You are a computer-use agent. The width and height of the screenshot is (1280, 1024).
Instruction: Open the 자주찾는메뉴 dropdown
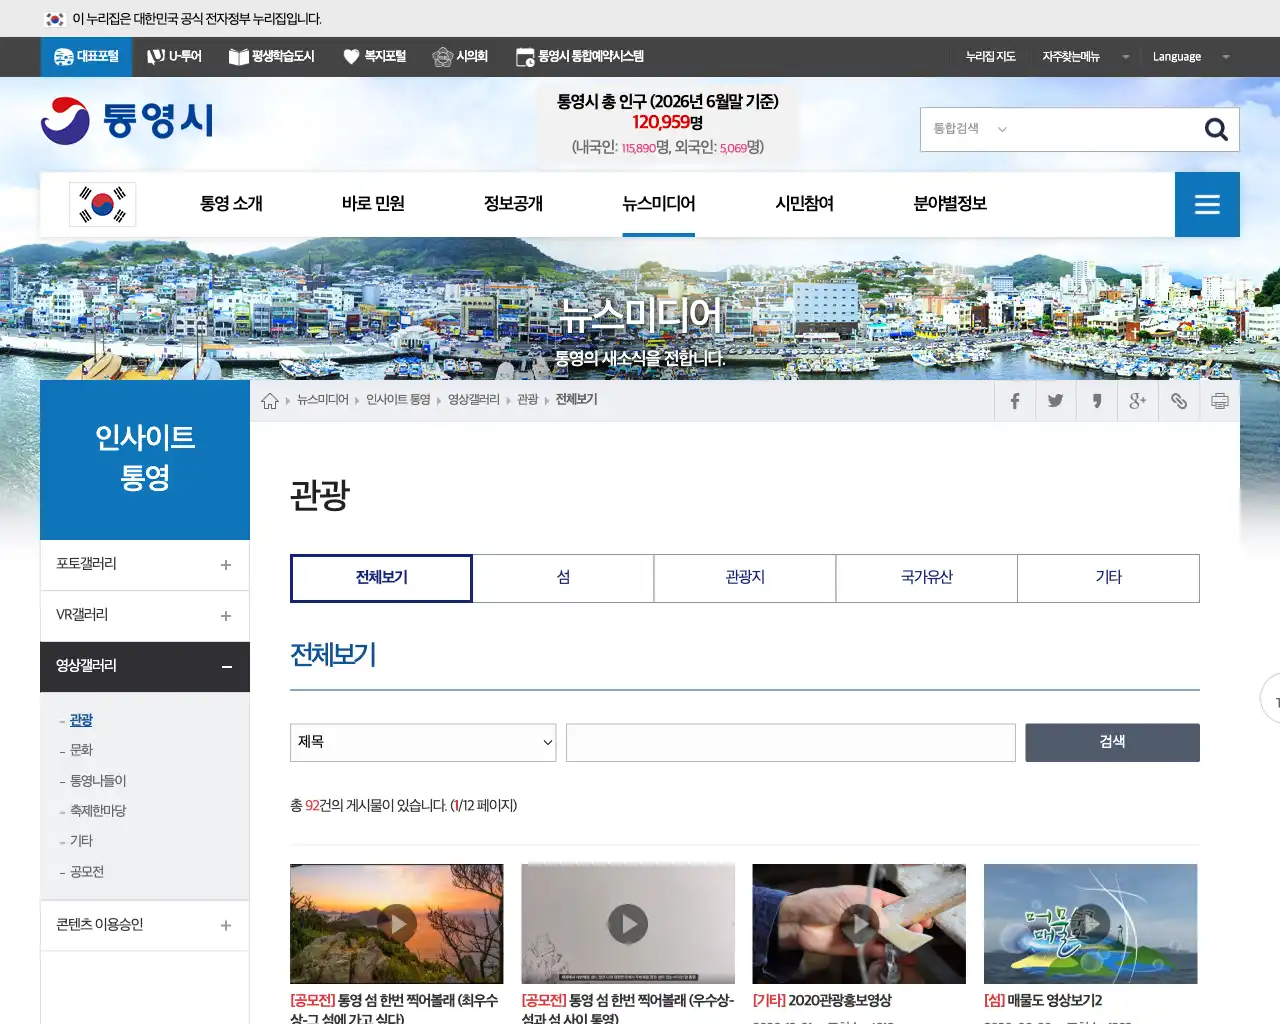tap(1085, 57)
